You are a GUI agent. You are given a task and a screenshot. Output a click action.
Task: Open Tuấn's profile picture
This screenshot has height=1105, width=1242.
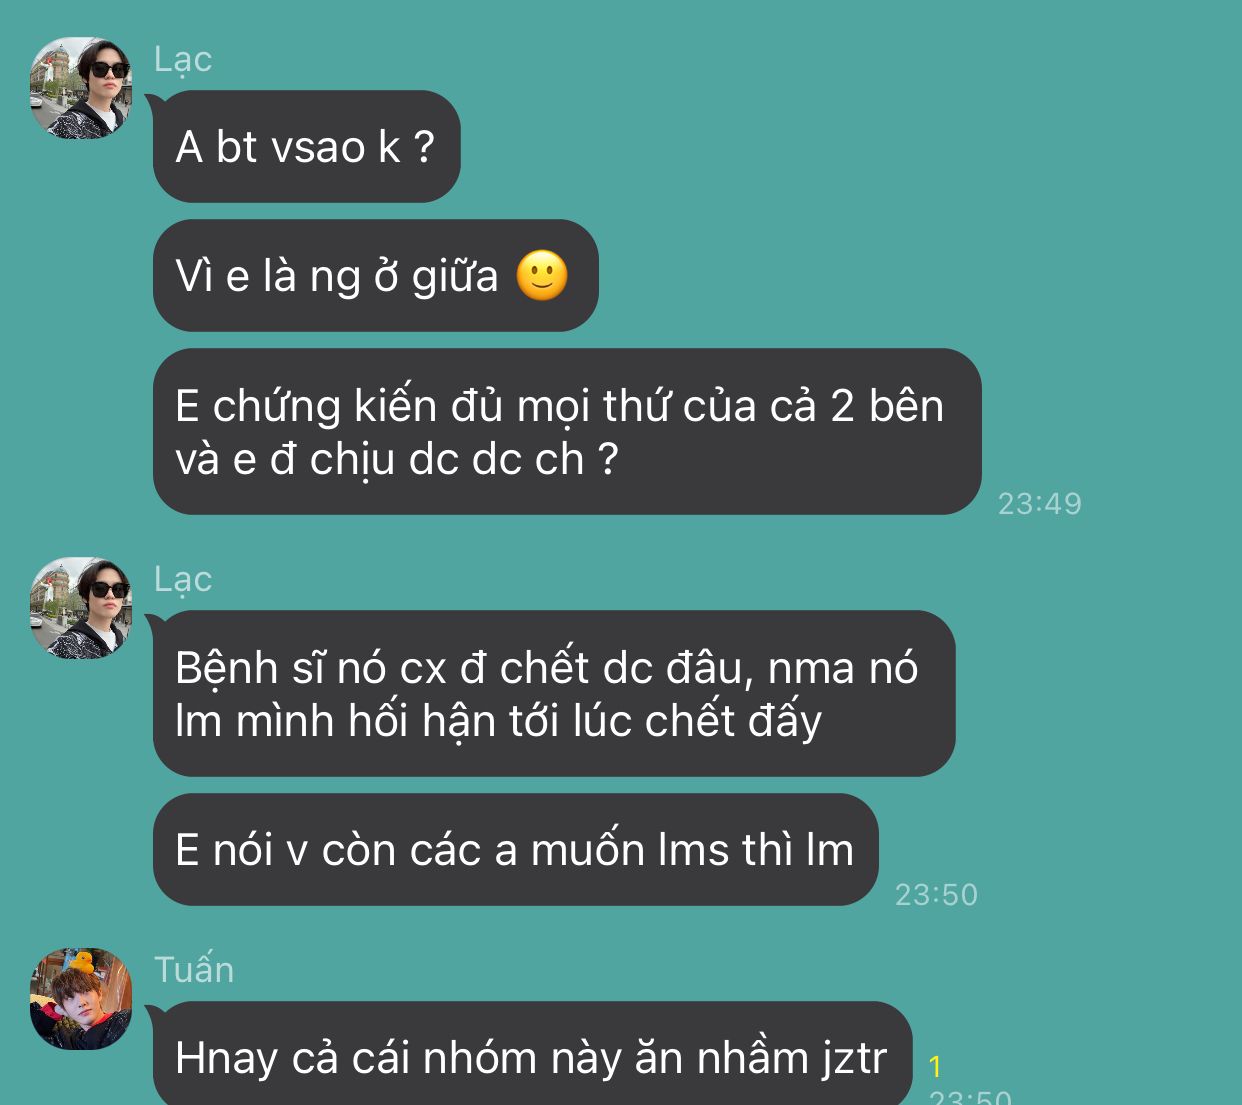pos(81,999)
